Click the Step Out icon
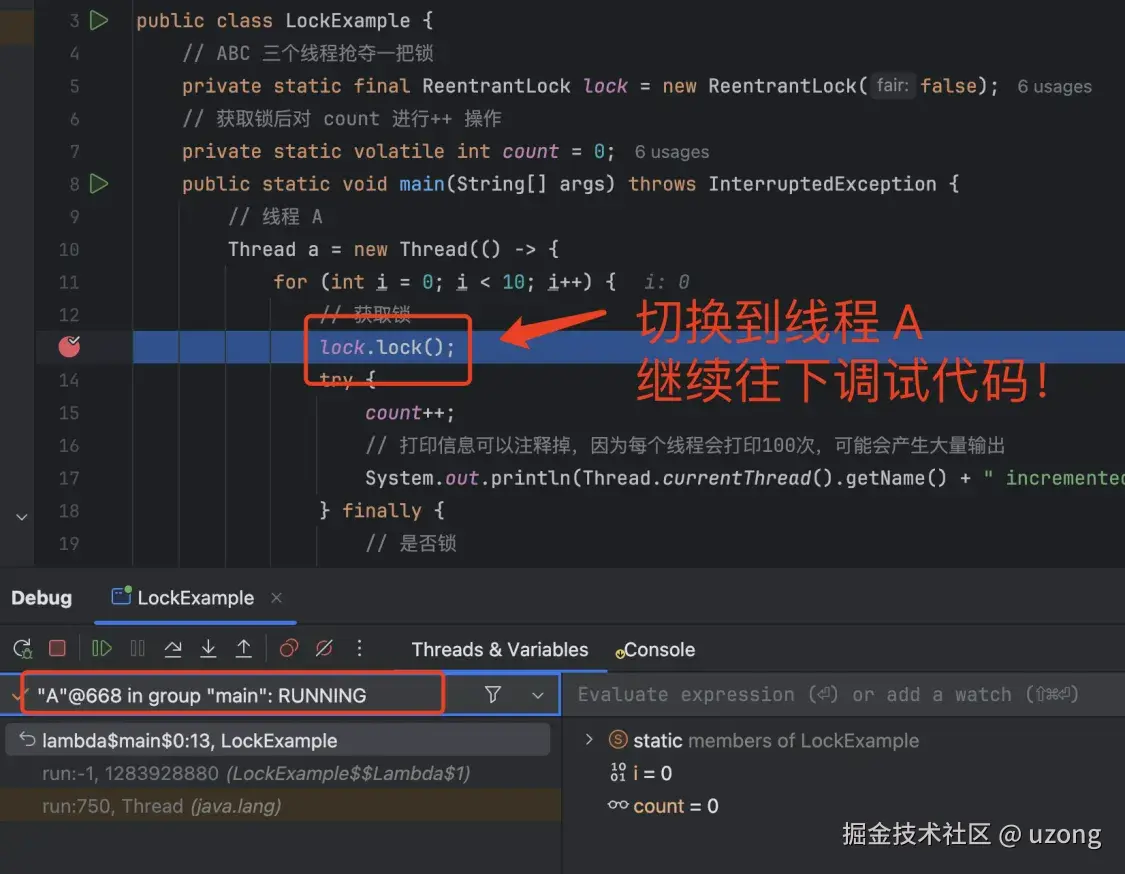 click(244, 649)
